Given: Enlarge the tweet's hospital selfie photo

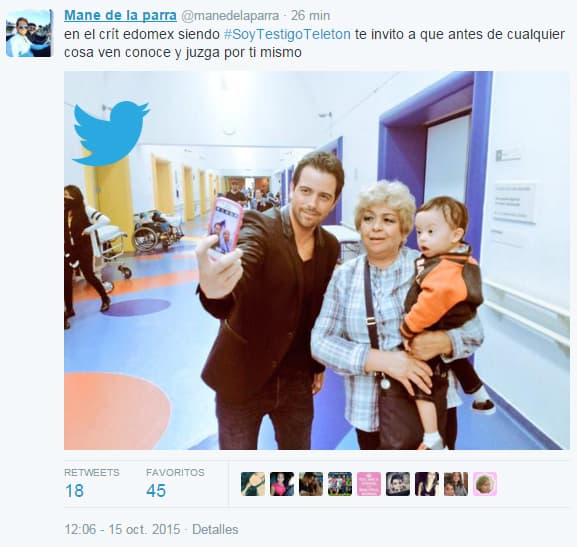Looking at the screenshot, I should (x=317, y=260).
